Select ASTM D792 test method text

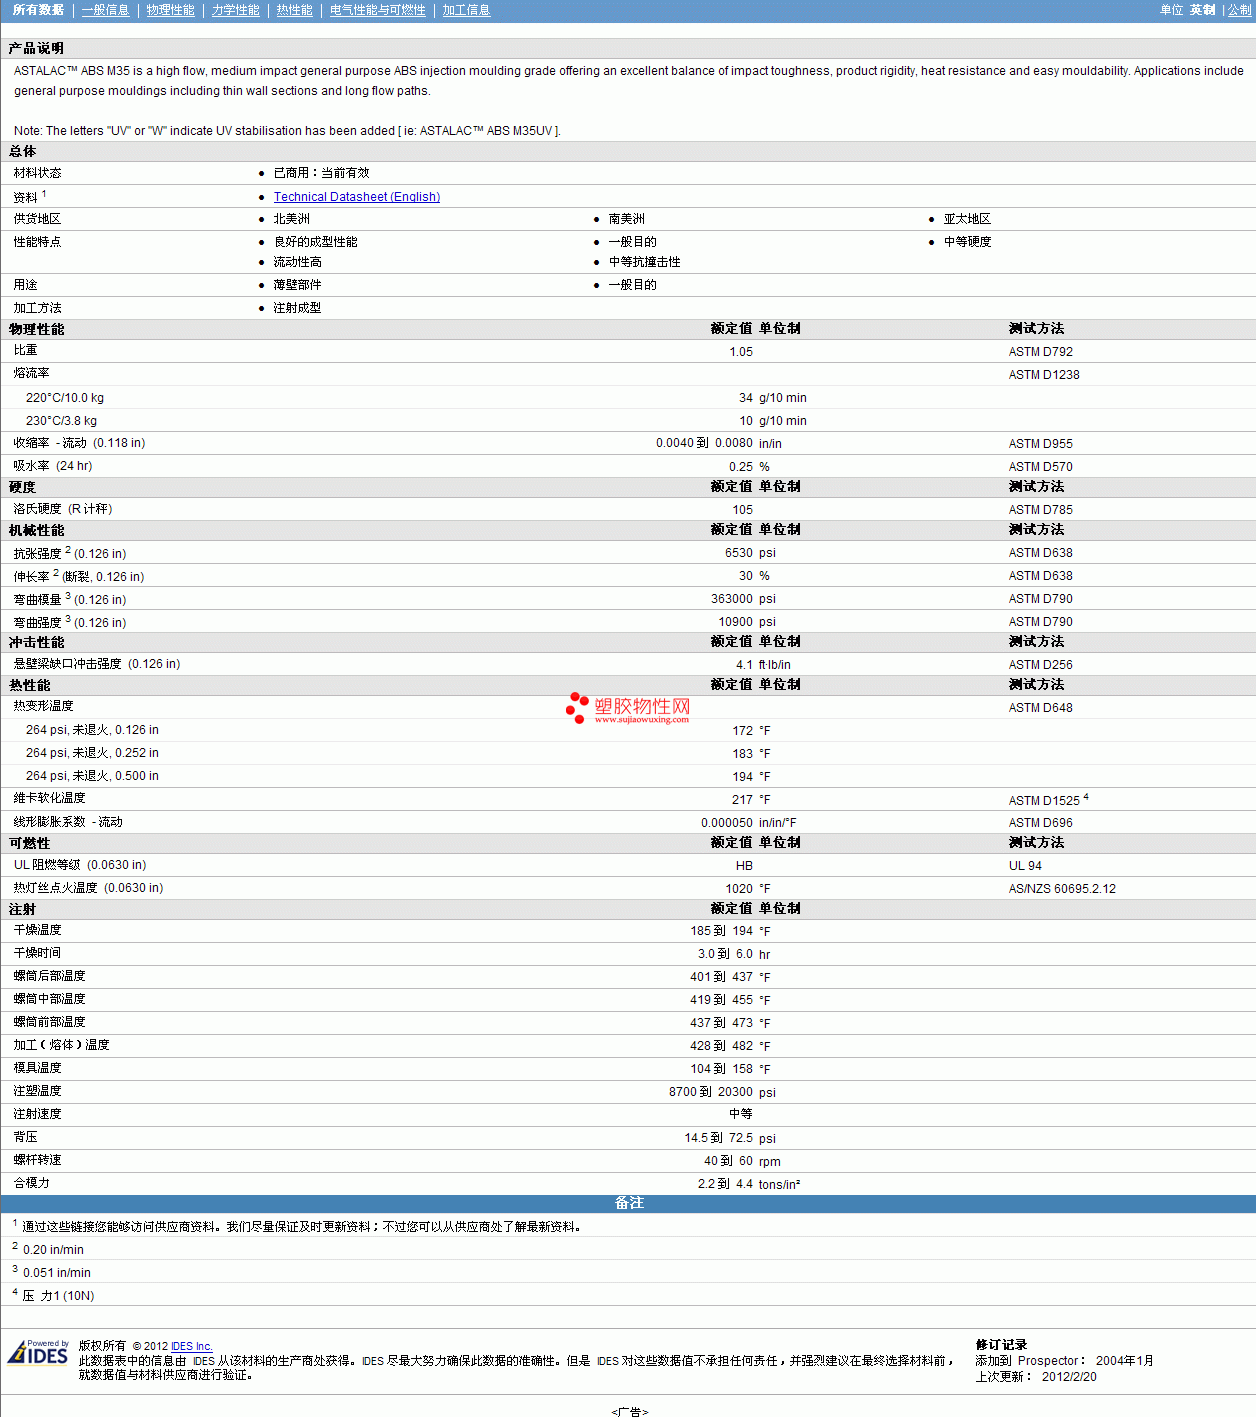[x=1041, y=352]
